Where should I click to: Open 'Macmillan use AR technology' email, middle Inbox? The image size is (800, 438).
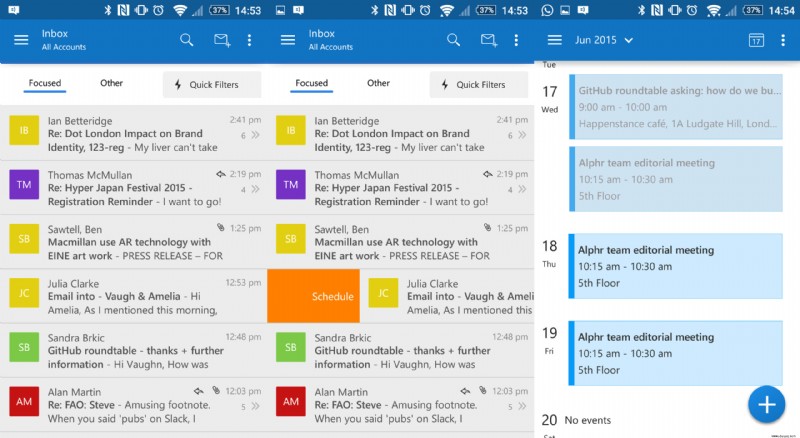tap(401, 242)
